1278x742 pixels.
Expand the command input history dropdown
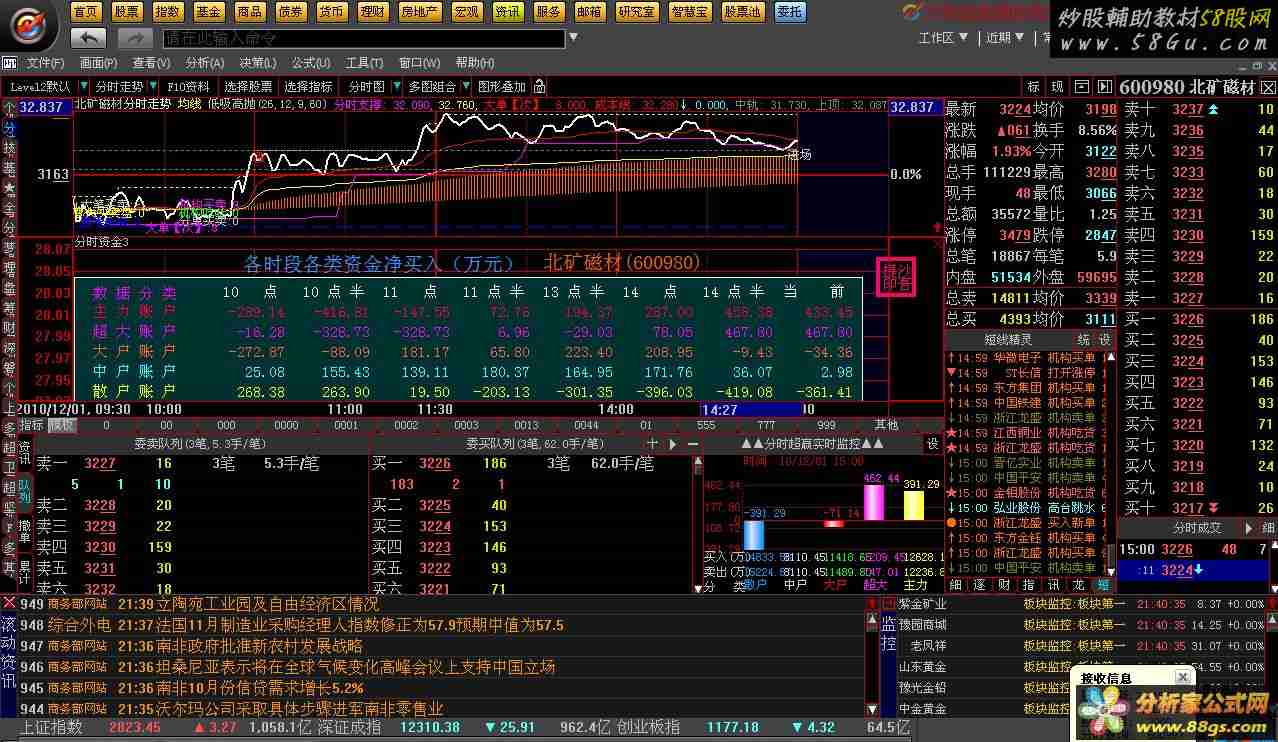[572, 38]
